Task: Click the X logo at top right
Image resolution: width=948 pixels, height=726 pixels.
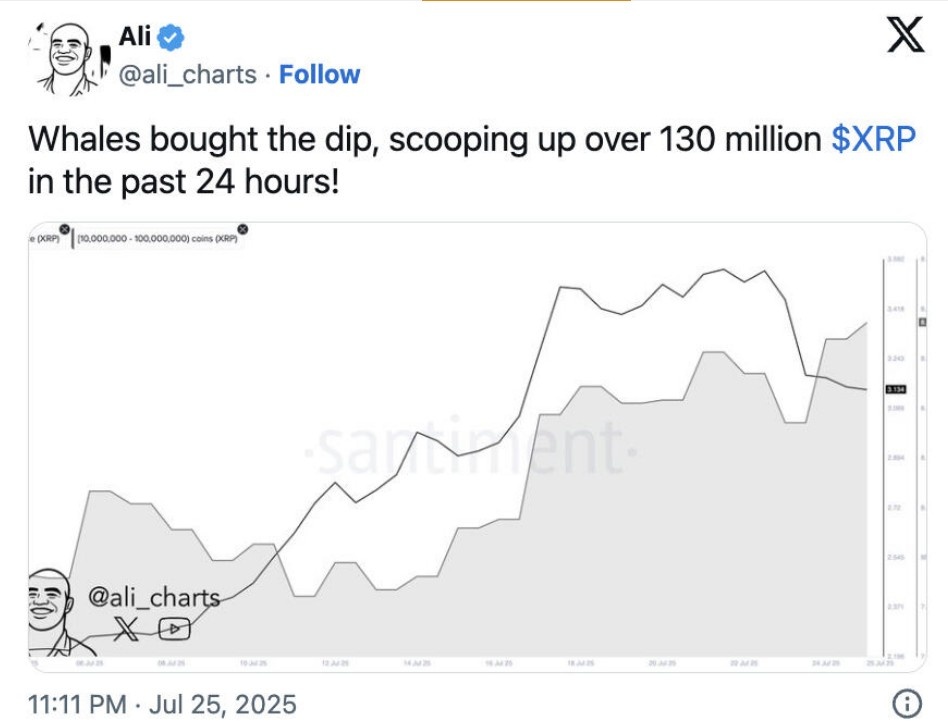Action: click(x=905, y=34)
